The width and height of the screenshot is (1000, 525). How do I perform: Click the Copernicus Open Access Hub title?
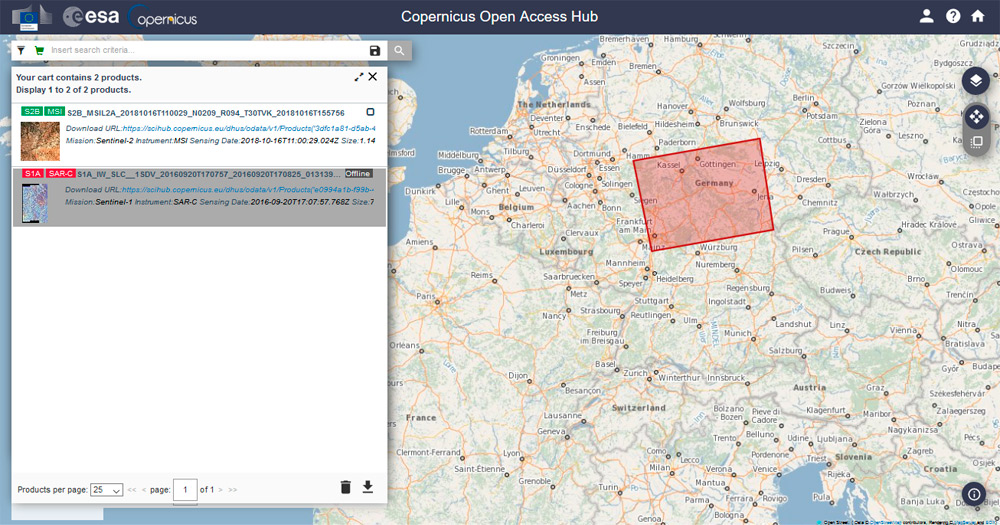[x=499, y=17]
